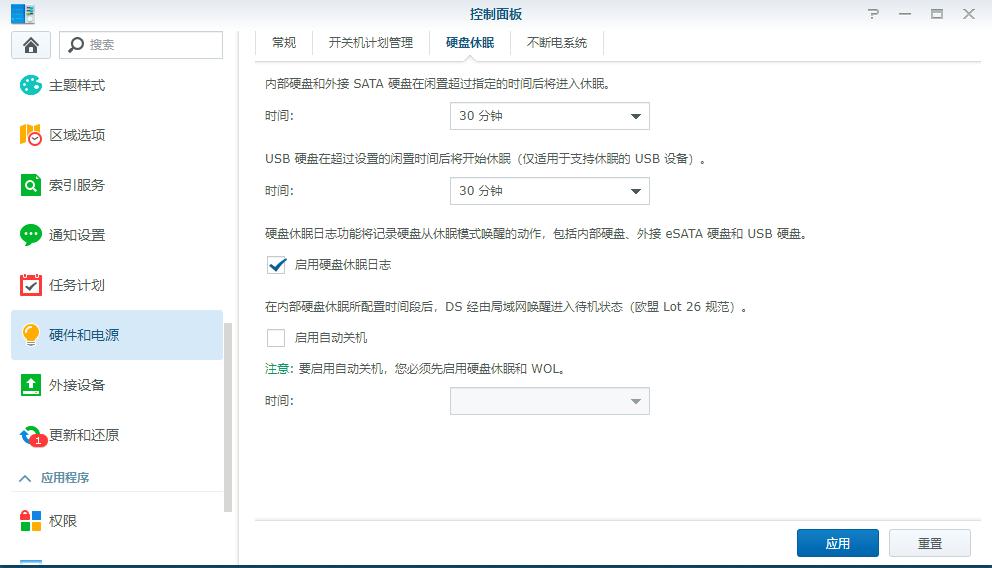Switch to 不断电系统 tab
Image resolution: width=992 pixels, height=568 pixels.
tap(557, 43)
